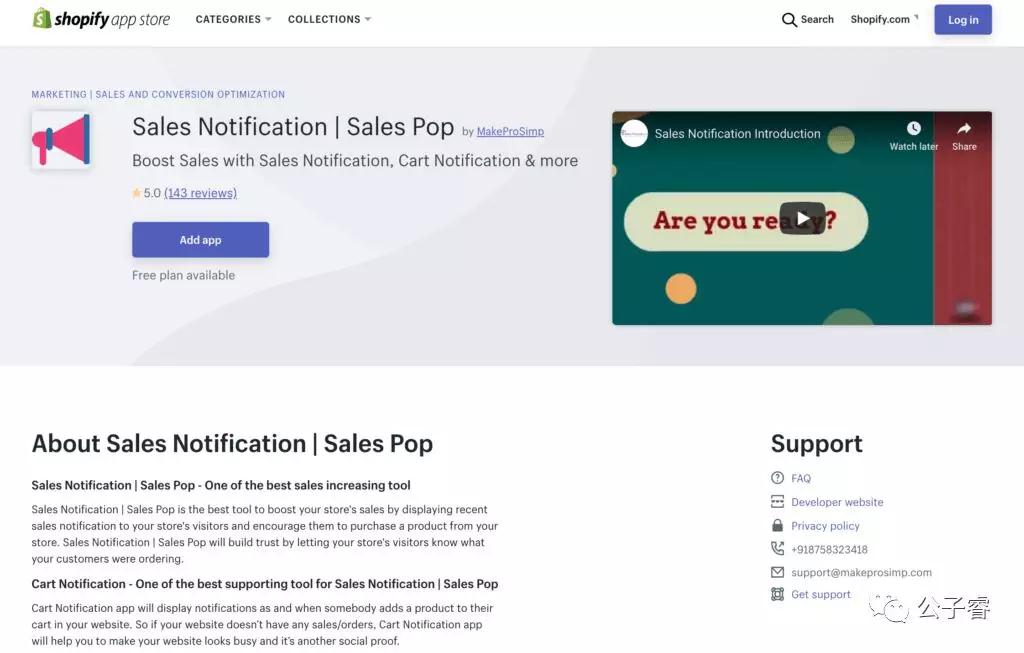Click the phone icon next to the support number

(777, 549)
